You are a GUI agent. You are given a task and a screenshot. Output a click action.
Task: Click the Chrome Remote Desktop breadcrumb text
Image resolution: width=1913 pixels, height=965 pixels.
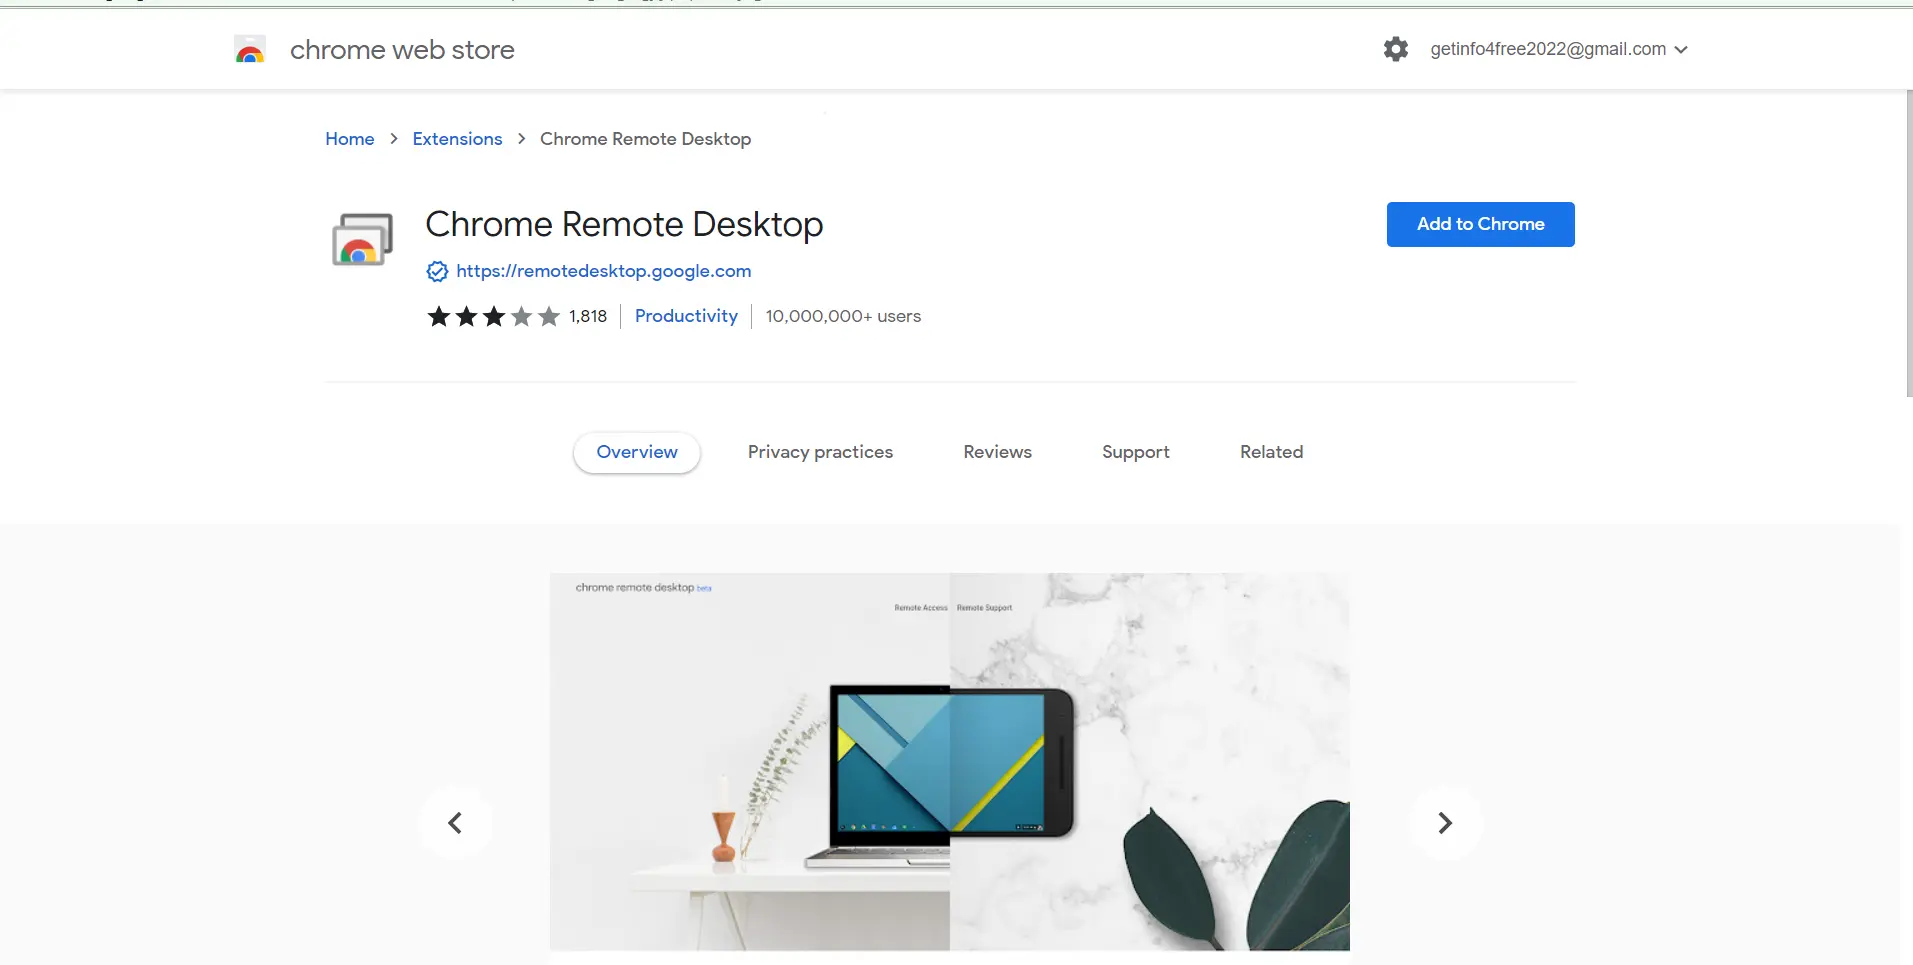coord(645,139)
